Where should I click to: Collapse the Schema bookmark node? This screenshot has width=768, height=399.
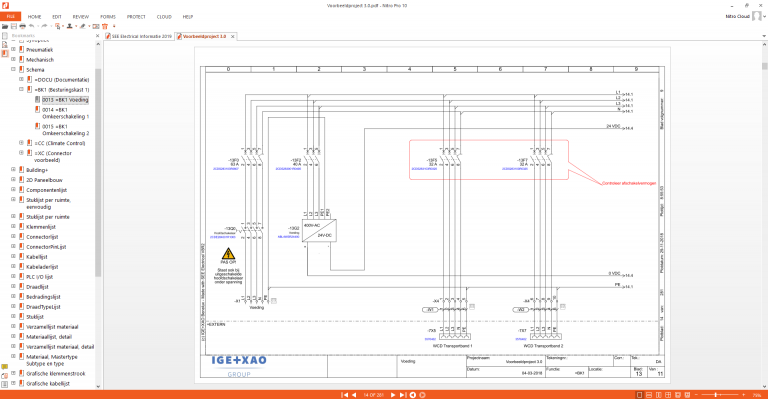click(13, 70)
